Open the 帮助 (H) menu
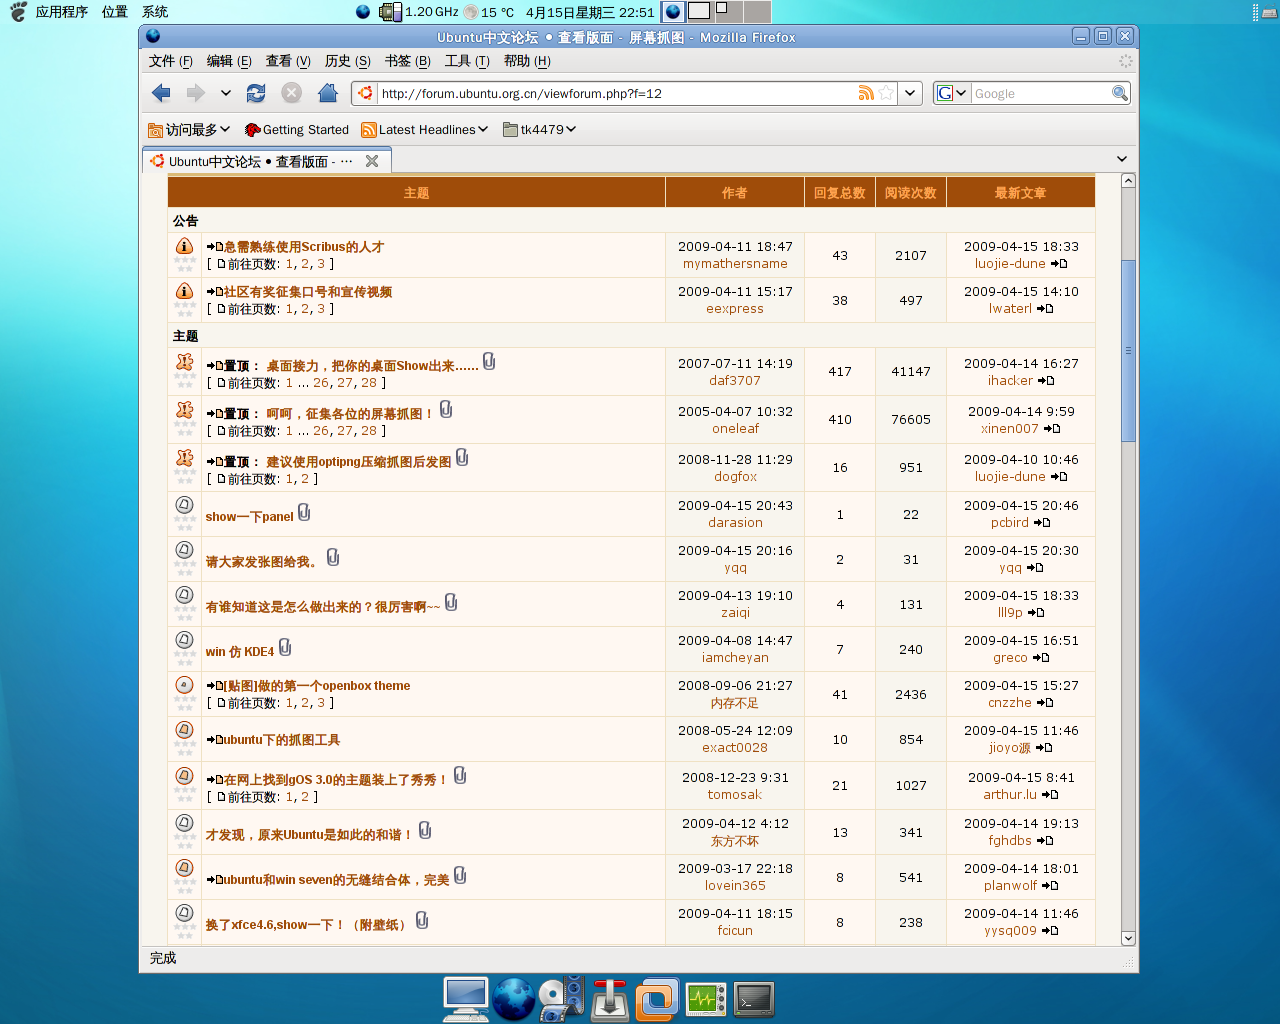 527,61
